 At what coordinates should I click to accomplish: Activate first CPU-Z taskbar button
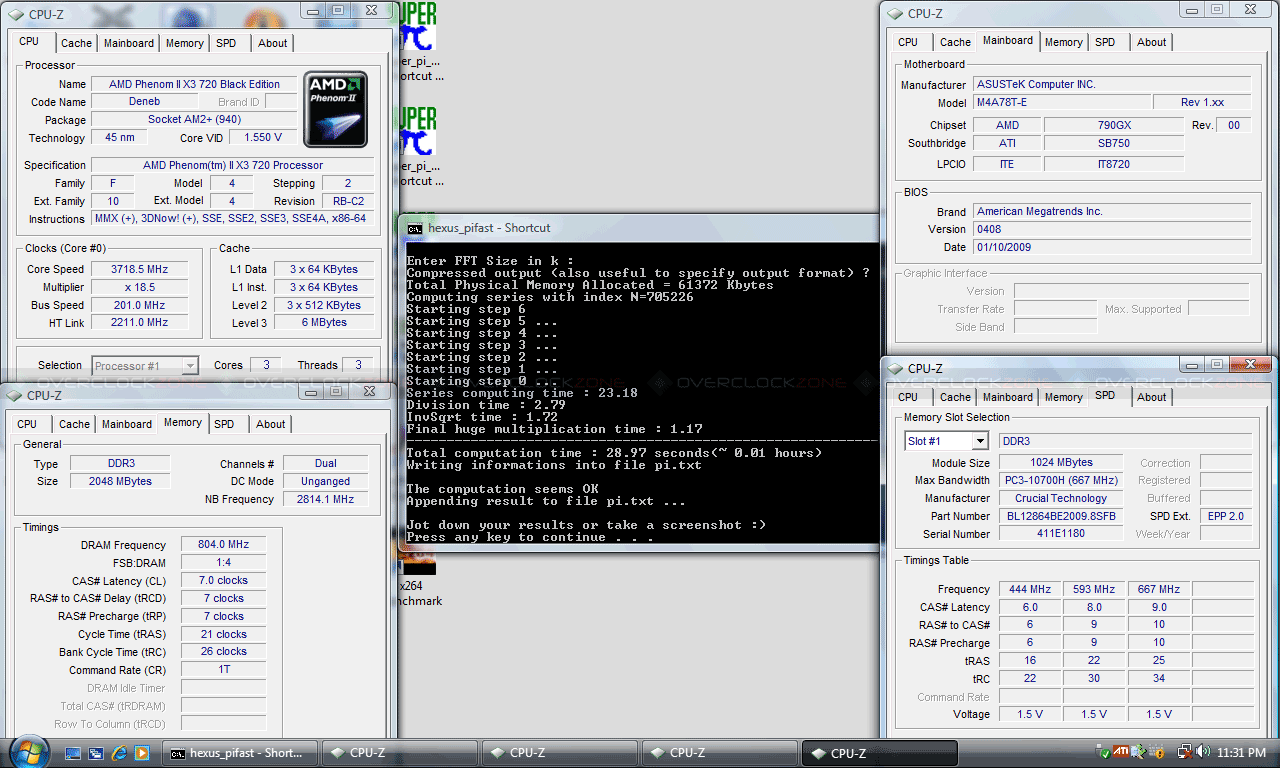coord(398,753)
